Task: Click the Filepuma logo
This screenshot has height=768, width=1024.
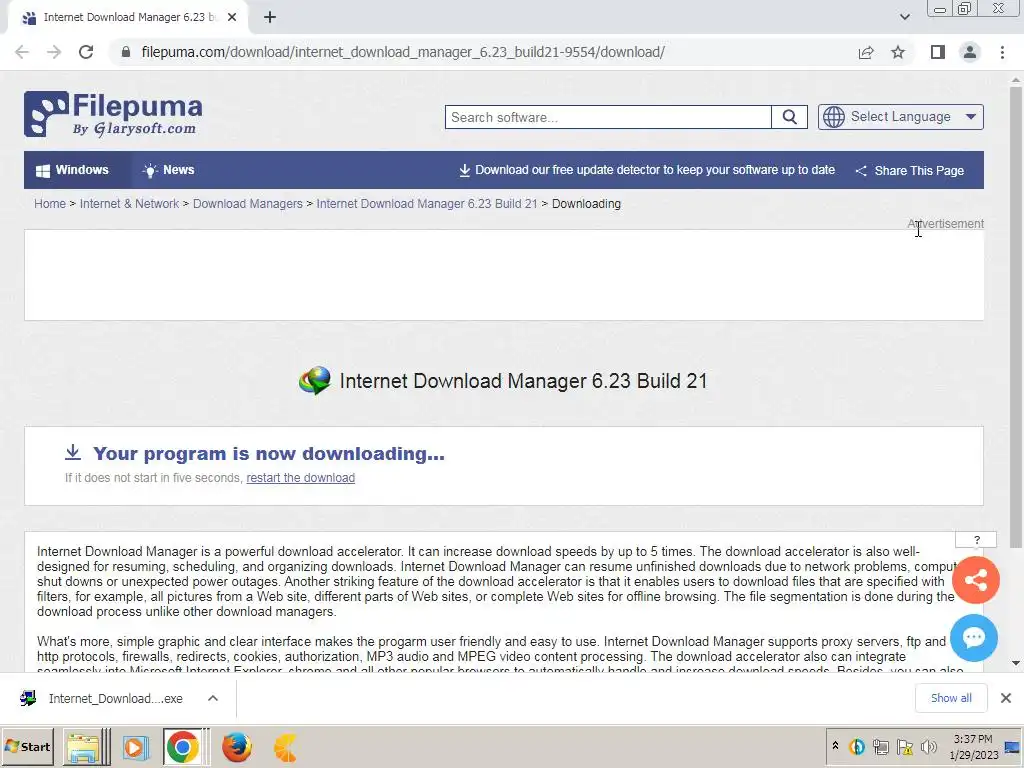Action: click(x=113, y=114)
